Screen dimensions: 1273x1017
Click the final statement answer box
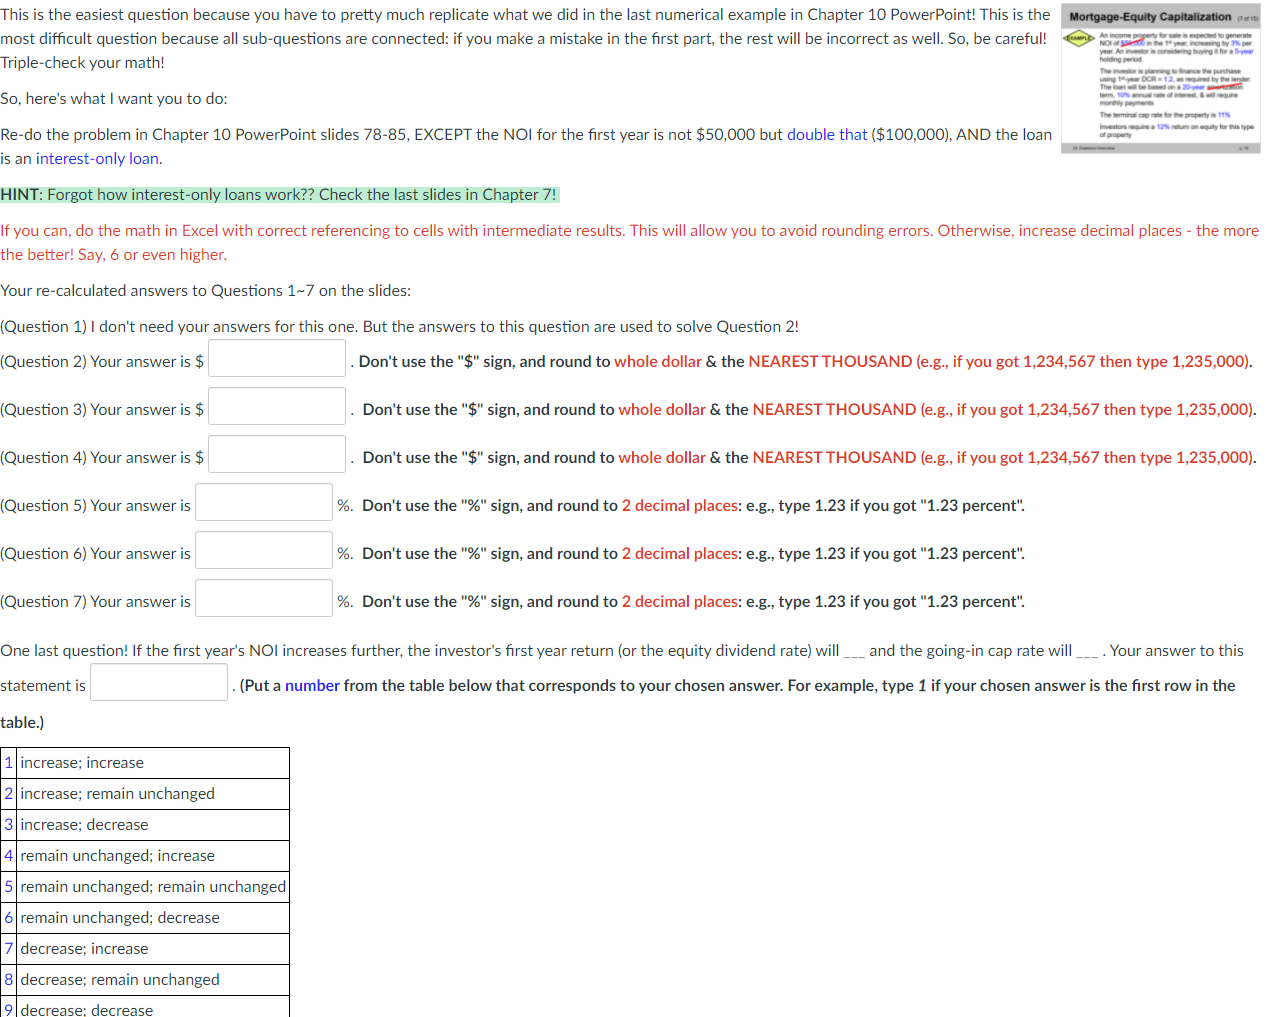158,681
